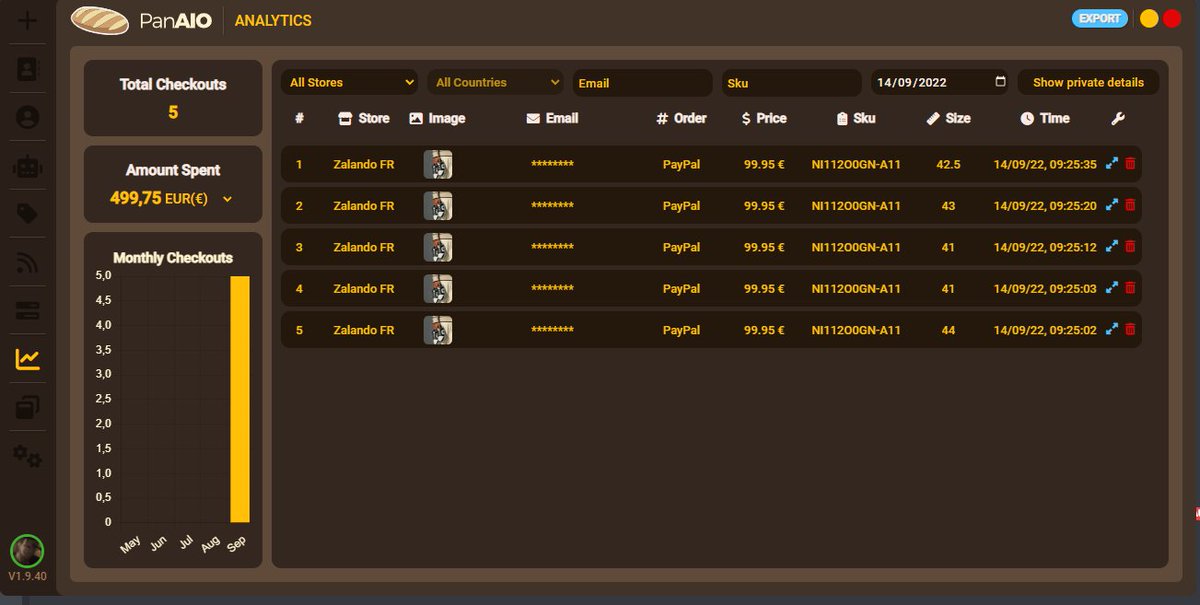Click the Order column header
This screenshot has height=605, width=1200.
(681, 118)
